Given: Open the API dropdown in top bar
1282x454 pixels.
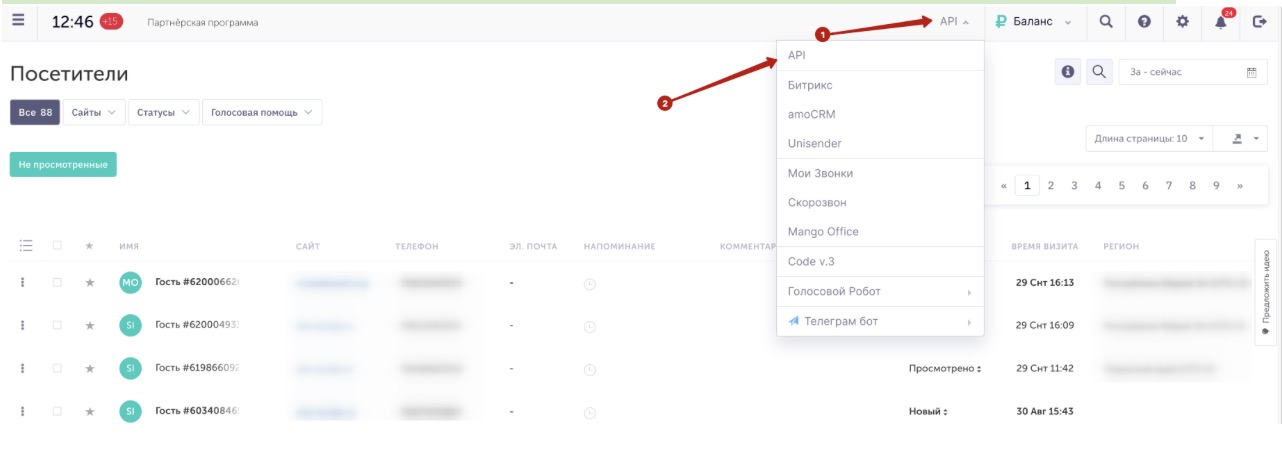Looking at the screenshot, I should pyautogui.click(x=954, y=22).
